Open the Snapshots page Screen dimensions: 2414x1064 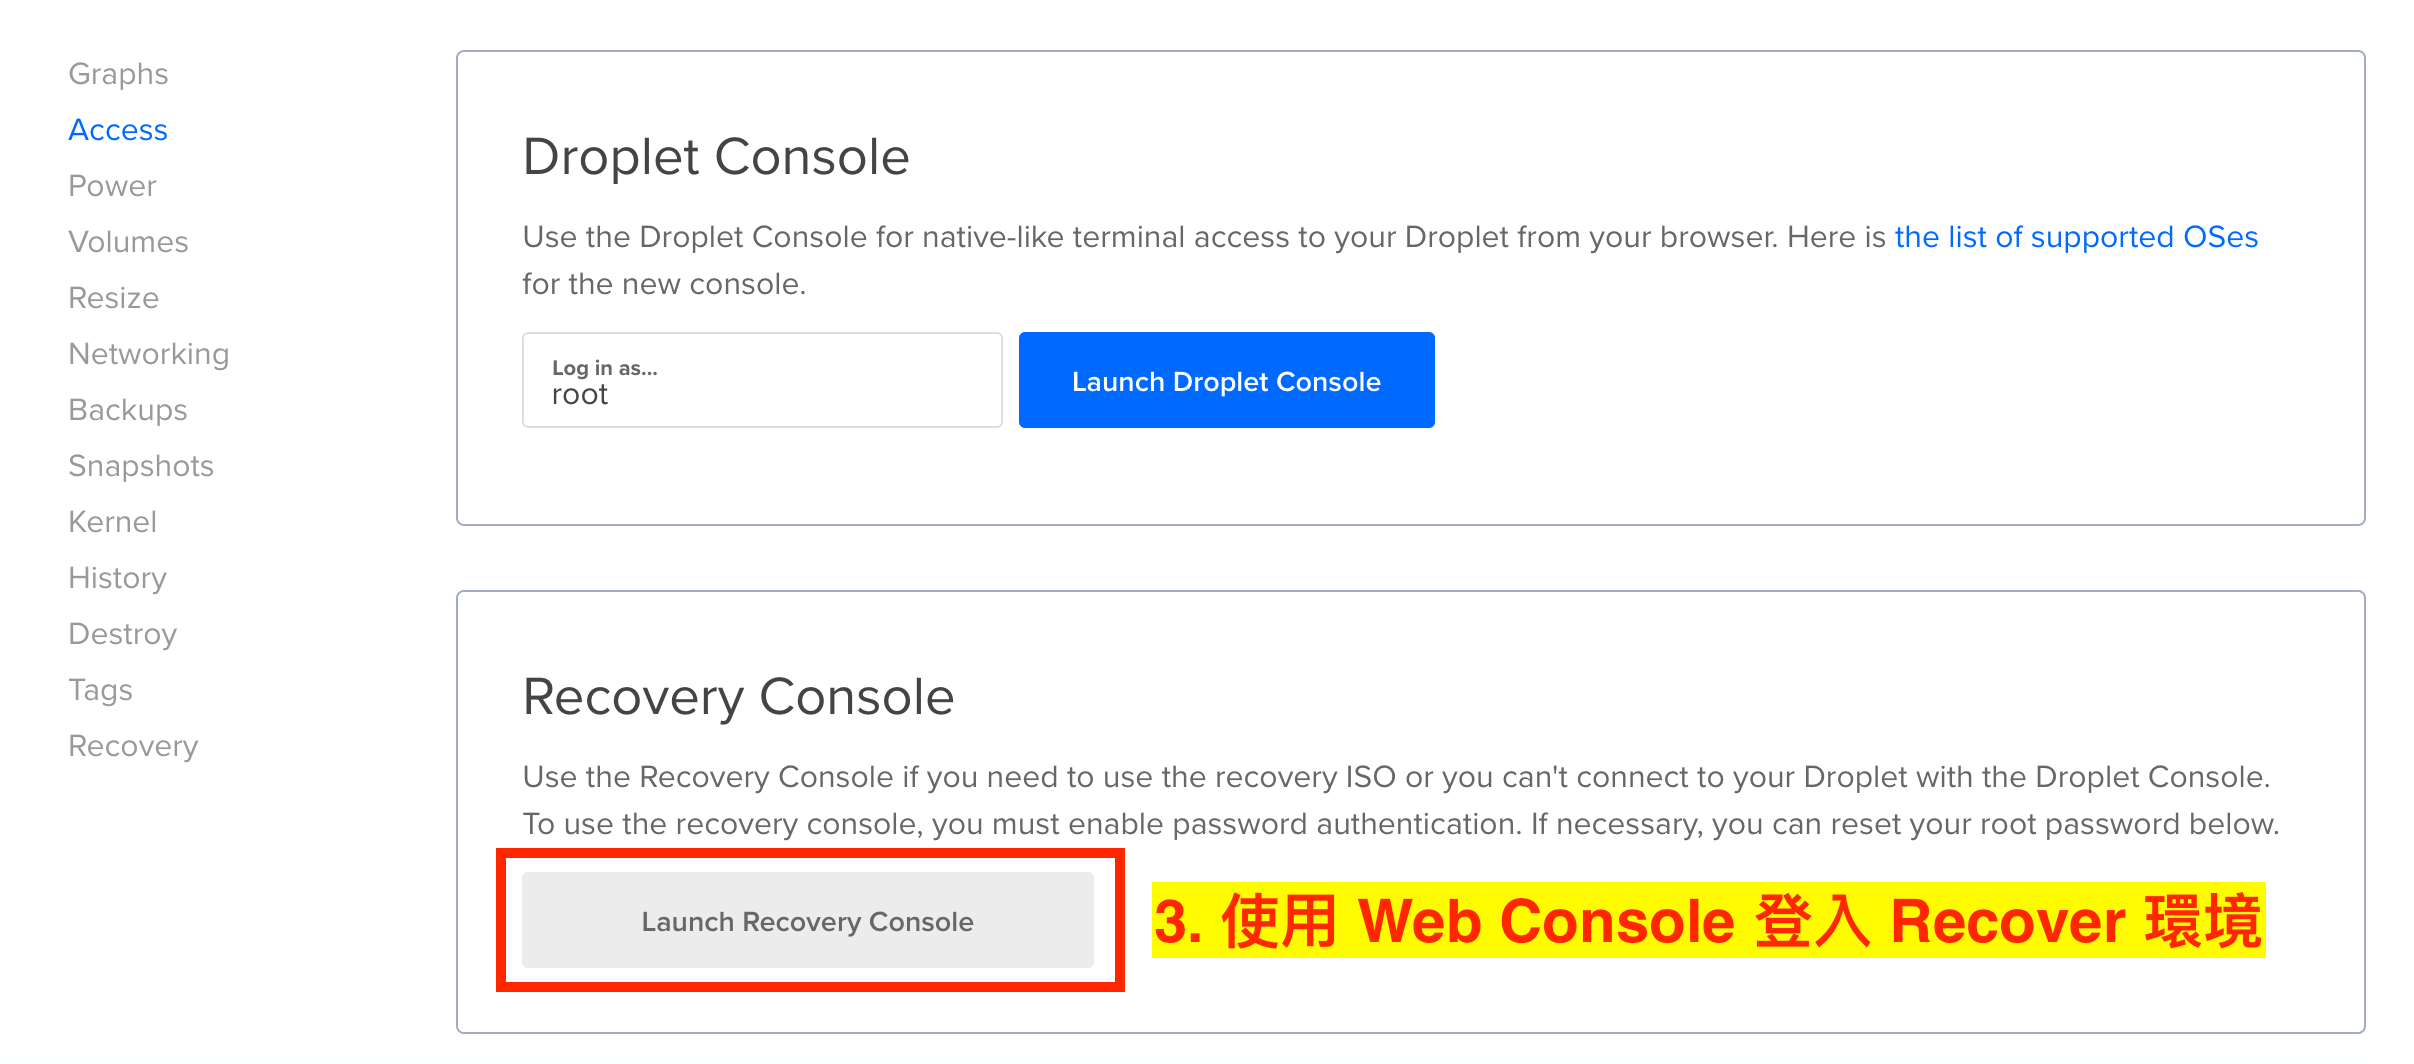pyautogui.click(x=141, y=466)
